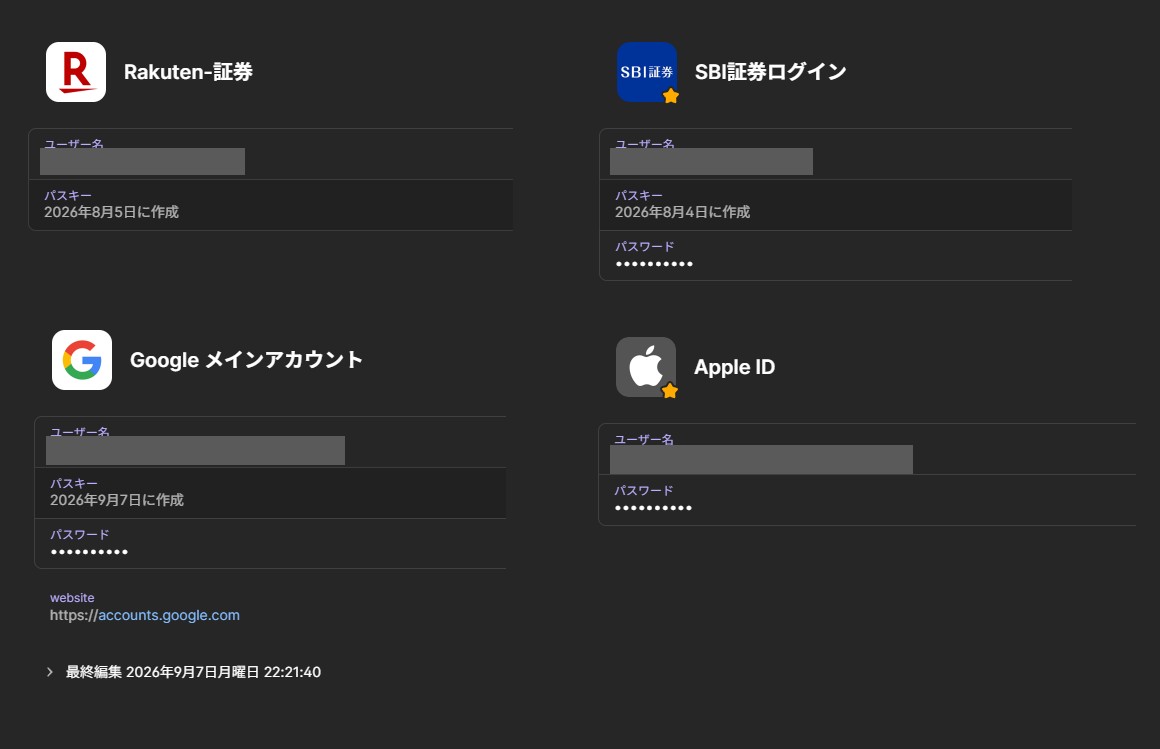
Task: Click the SBI証券ログイン title text
Action: click(770, 72)
